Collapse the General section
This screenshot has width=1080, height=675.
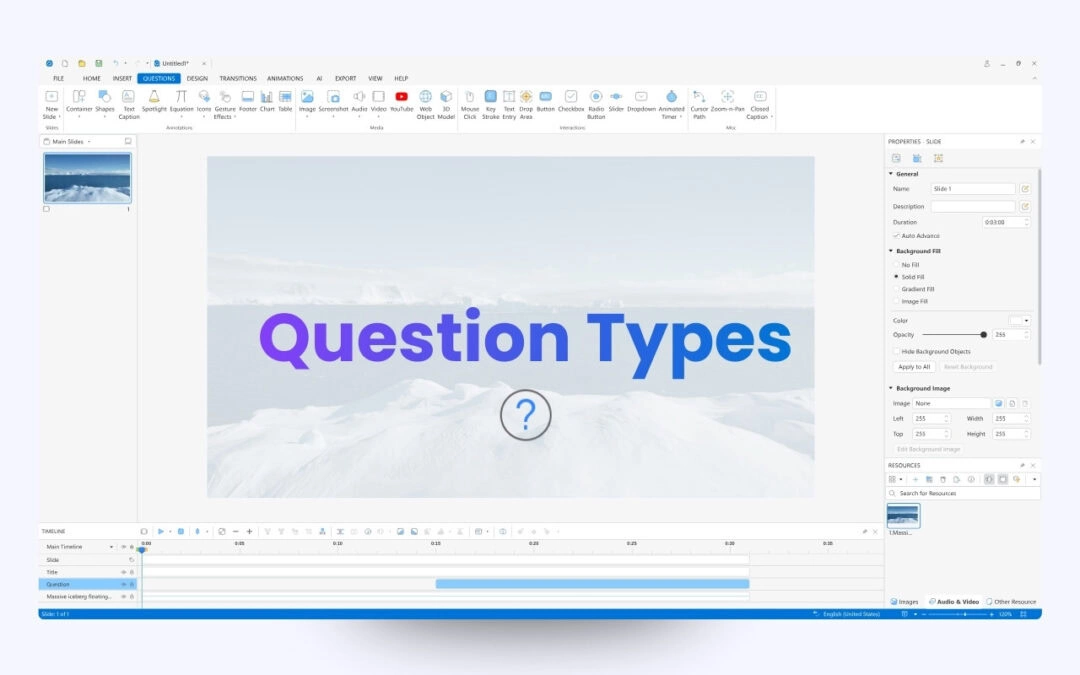891,174
